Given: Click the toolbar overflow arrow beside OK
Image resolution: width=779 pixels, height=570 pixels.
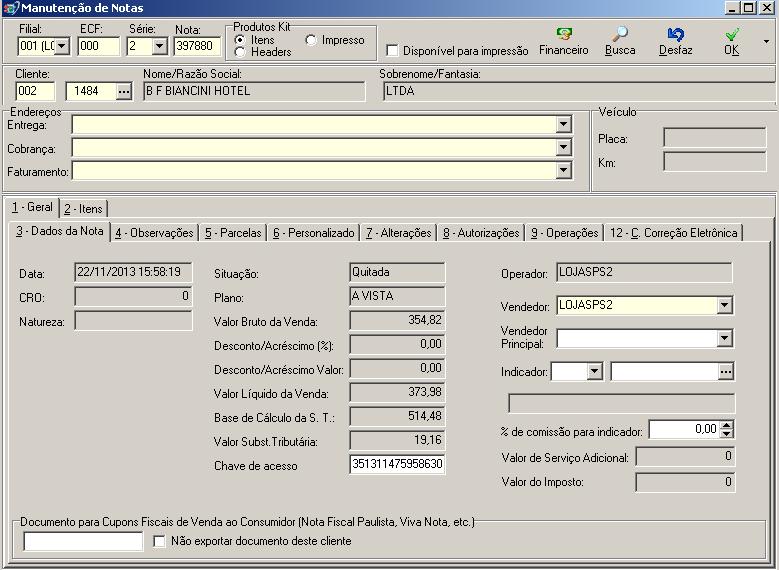Looking at the screenshot, I should 766,42.
